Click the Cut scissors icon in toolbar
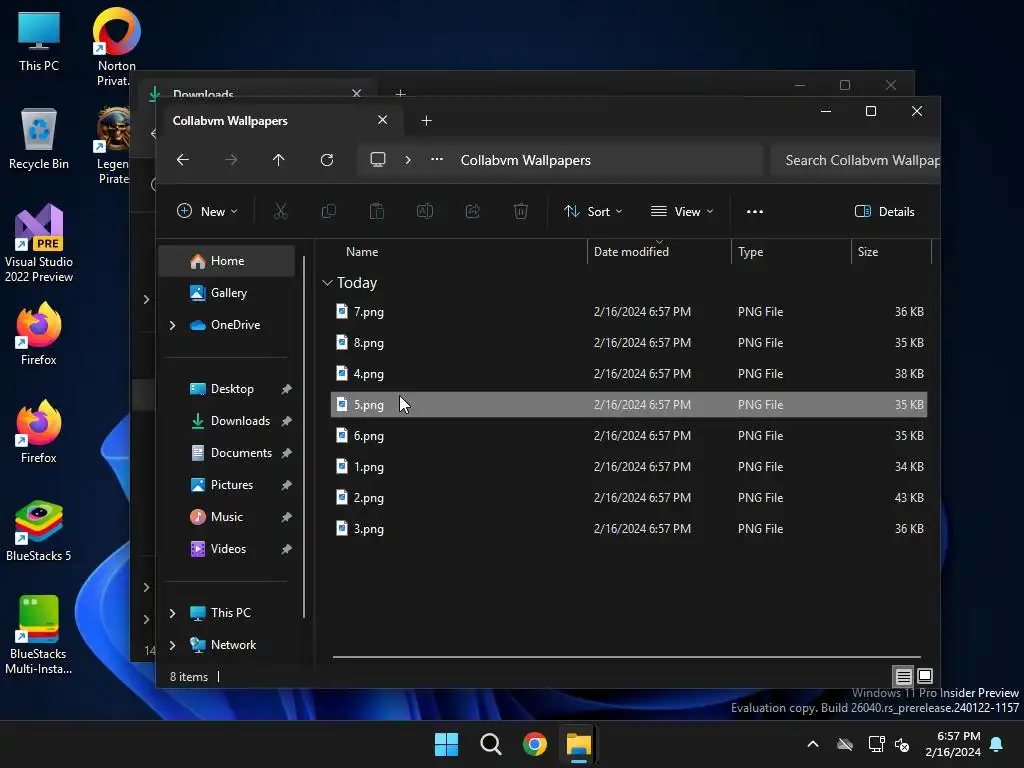1024x768 pixels. 280,212
